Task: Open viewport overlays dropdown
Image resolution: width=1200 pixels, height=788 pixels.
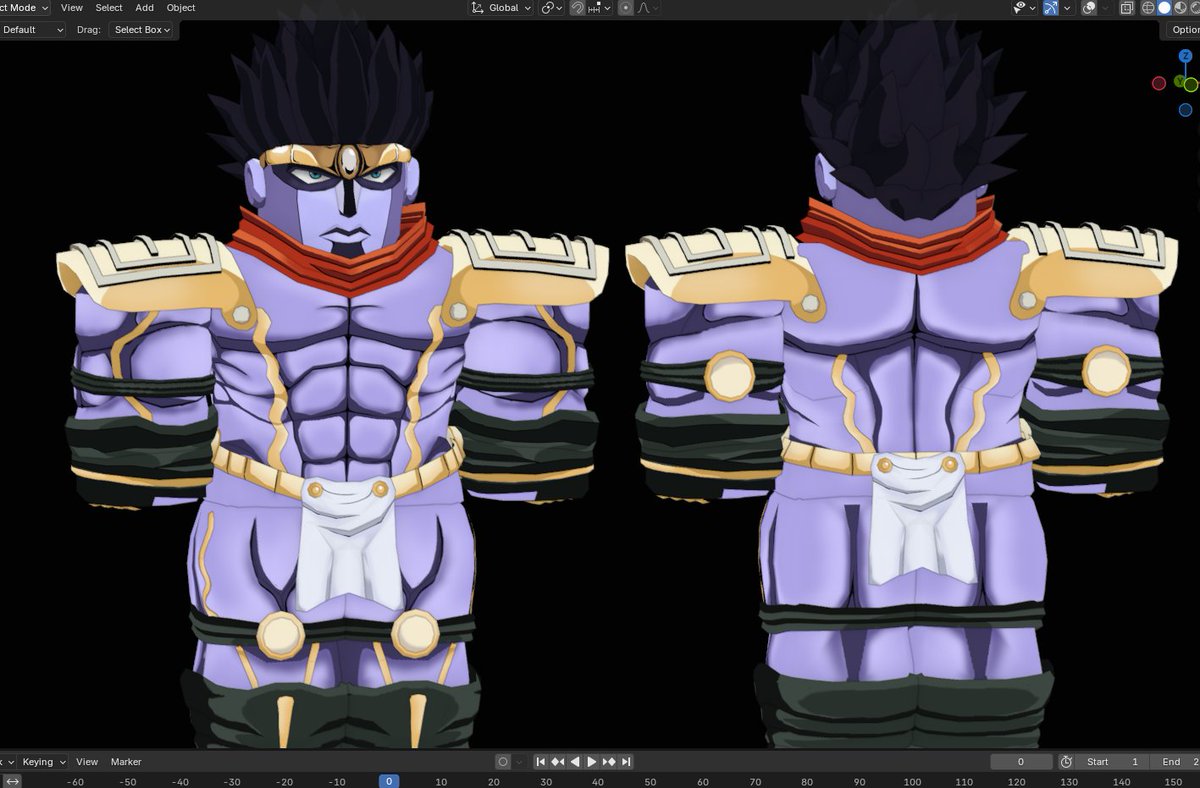Action: pos(1105,8)
